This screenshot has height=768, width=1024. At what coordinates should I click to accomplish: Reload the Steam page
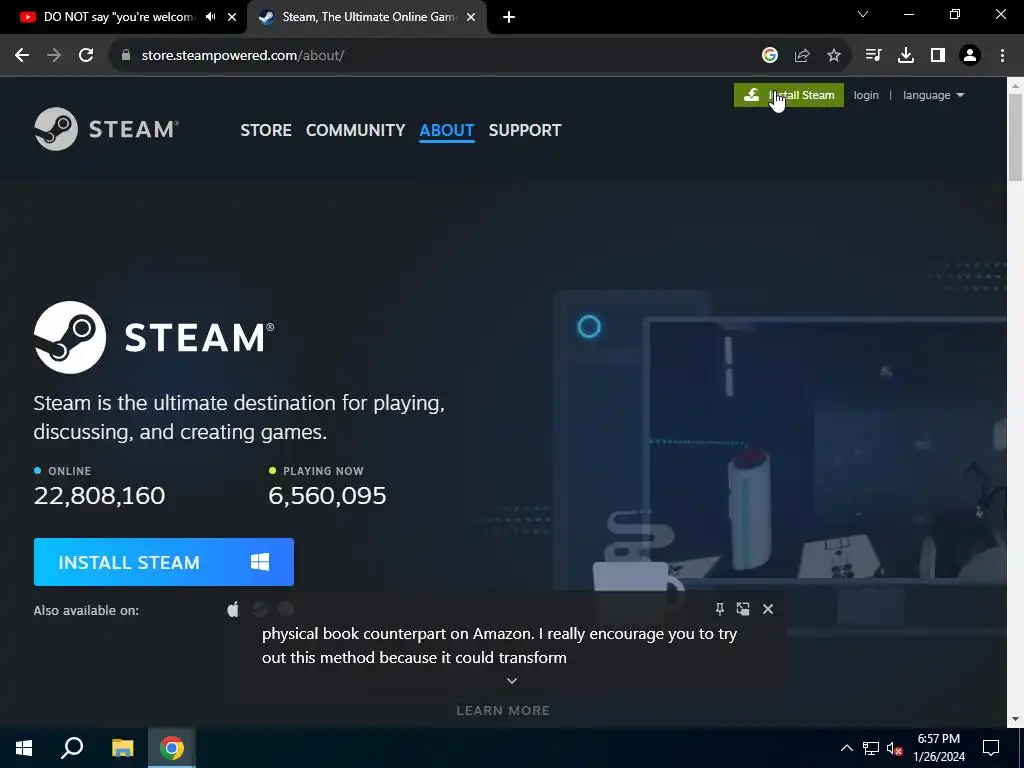coord(86,56)
